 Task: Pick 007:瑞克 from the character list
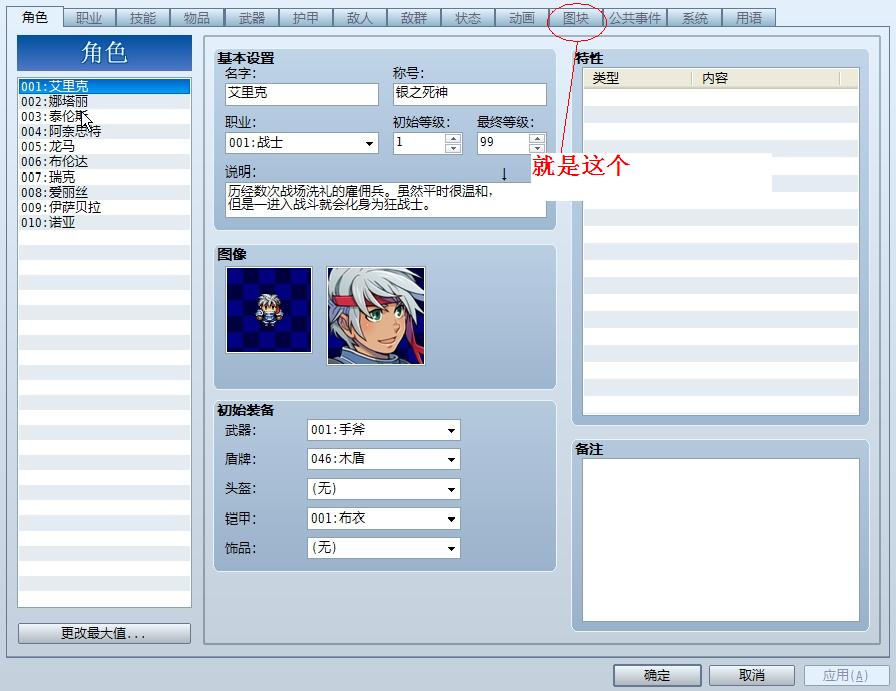click(105, 177)
